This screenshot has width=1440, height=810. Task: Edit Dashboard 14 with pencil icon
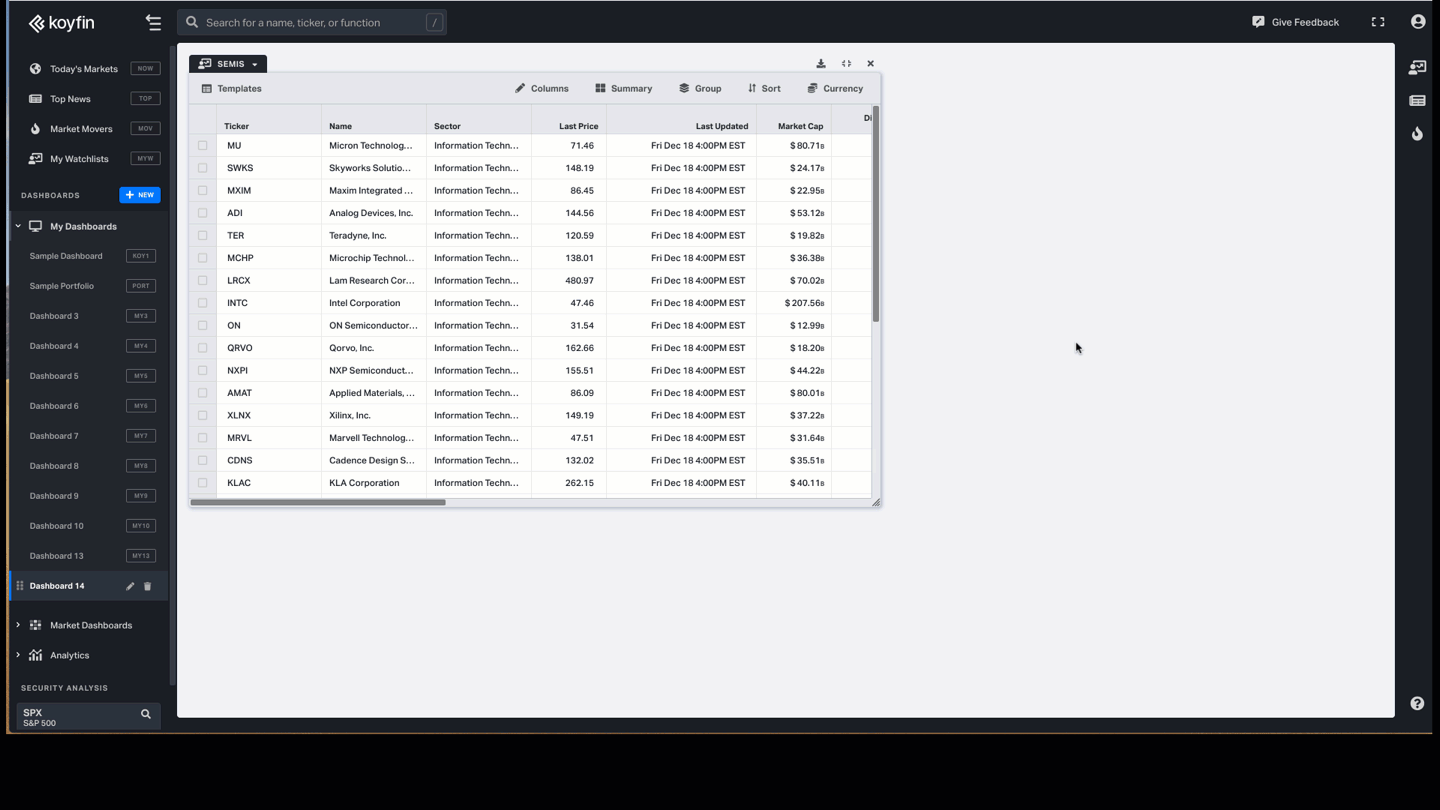click(x=130, y=586)
